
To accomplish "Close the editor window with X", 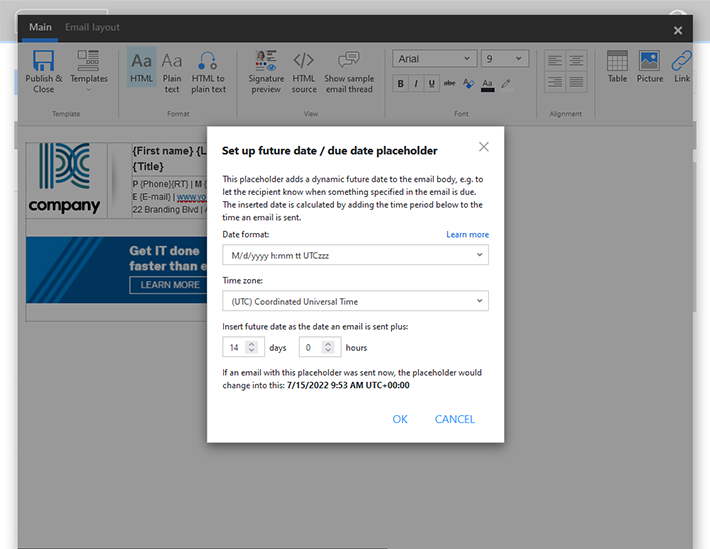I will point(677,30).
